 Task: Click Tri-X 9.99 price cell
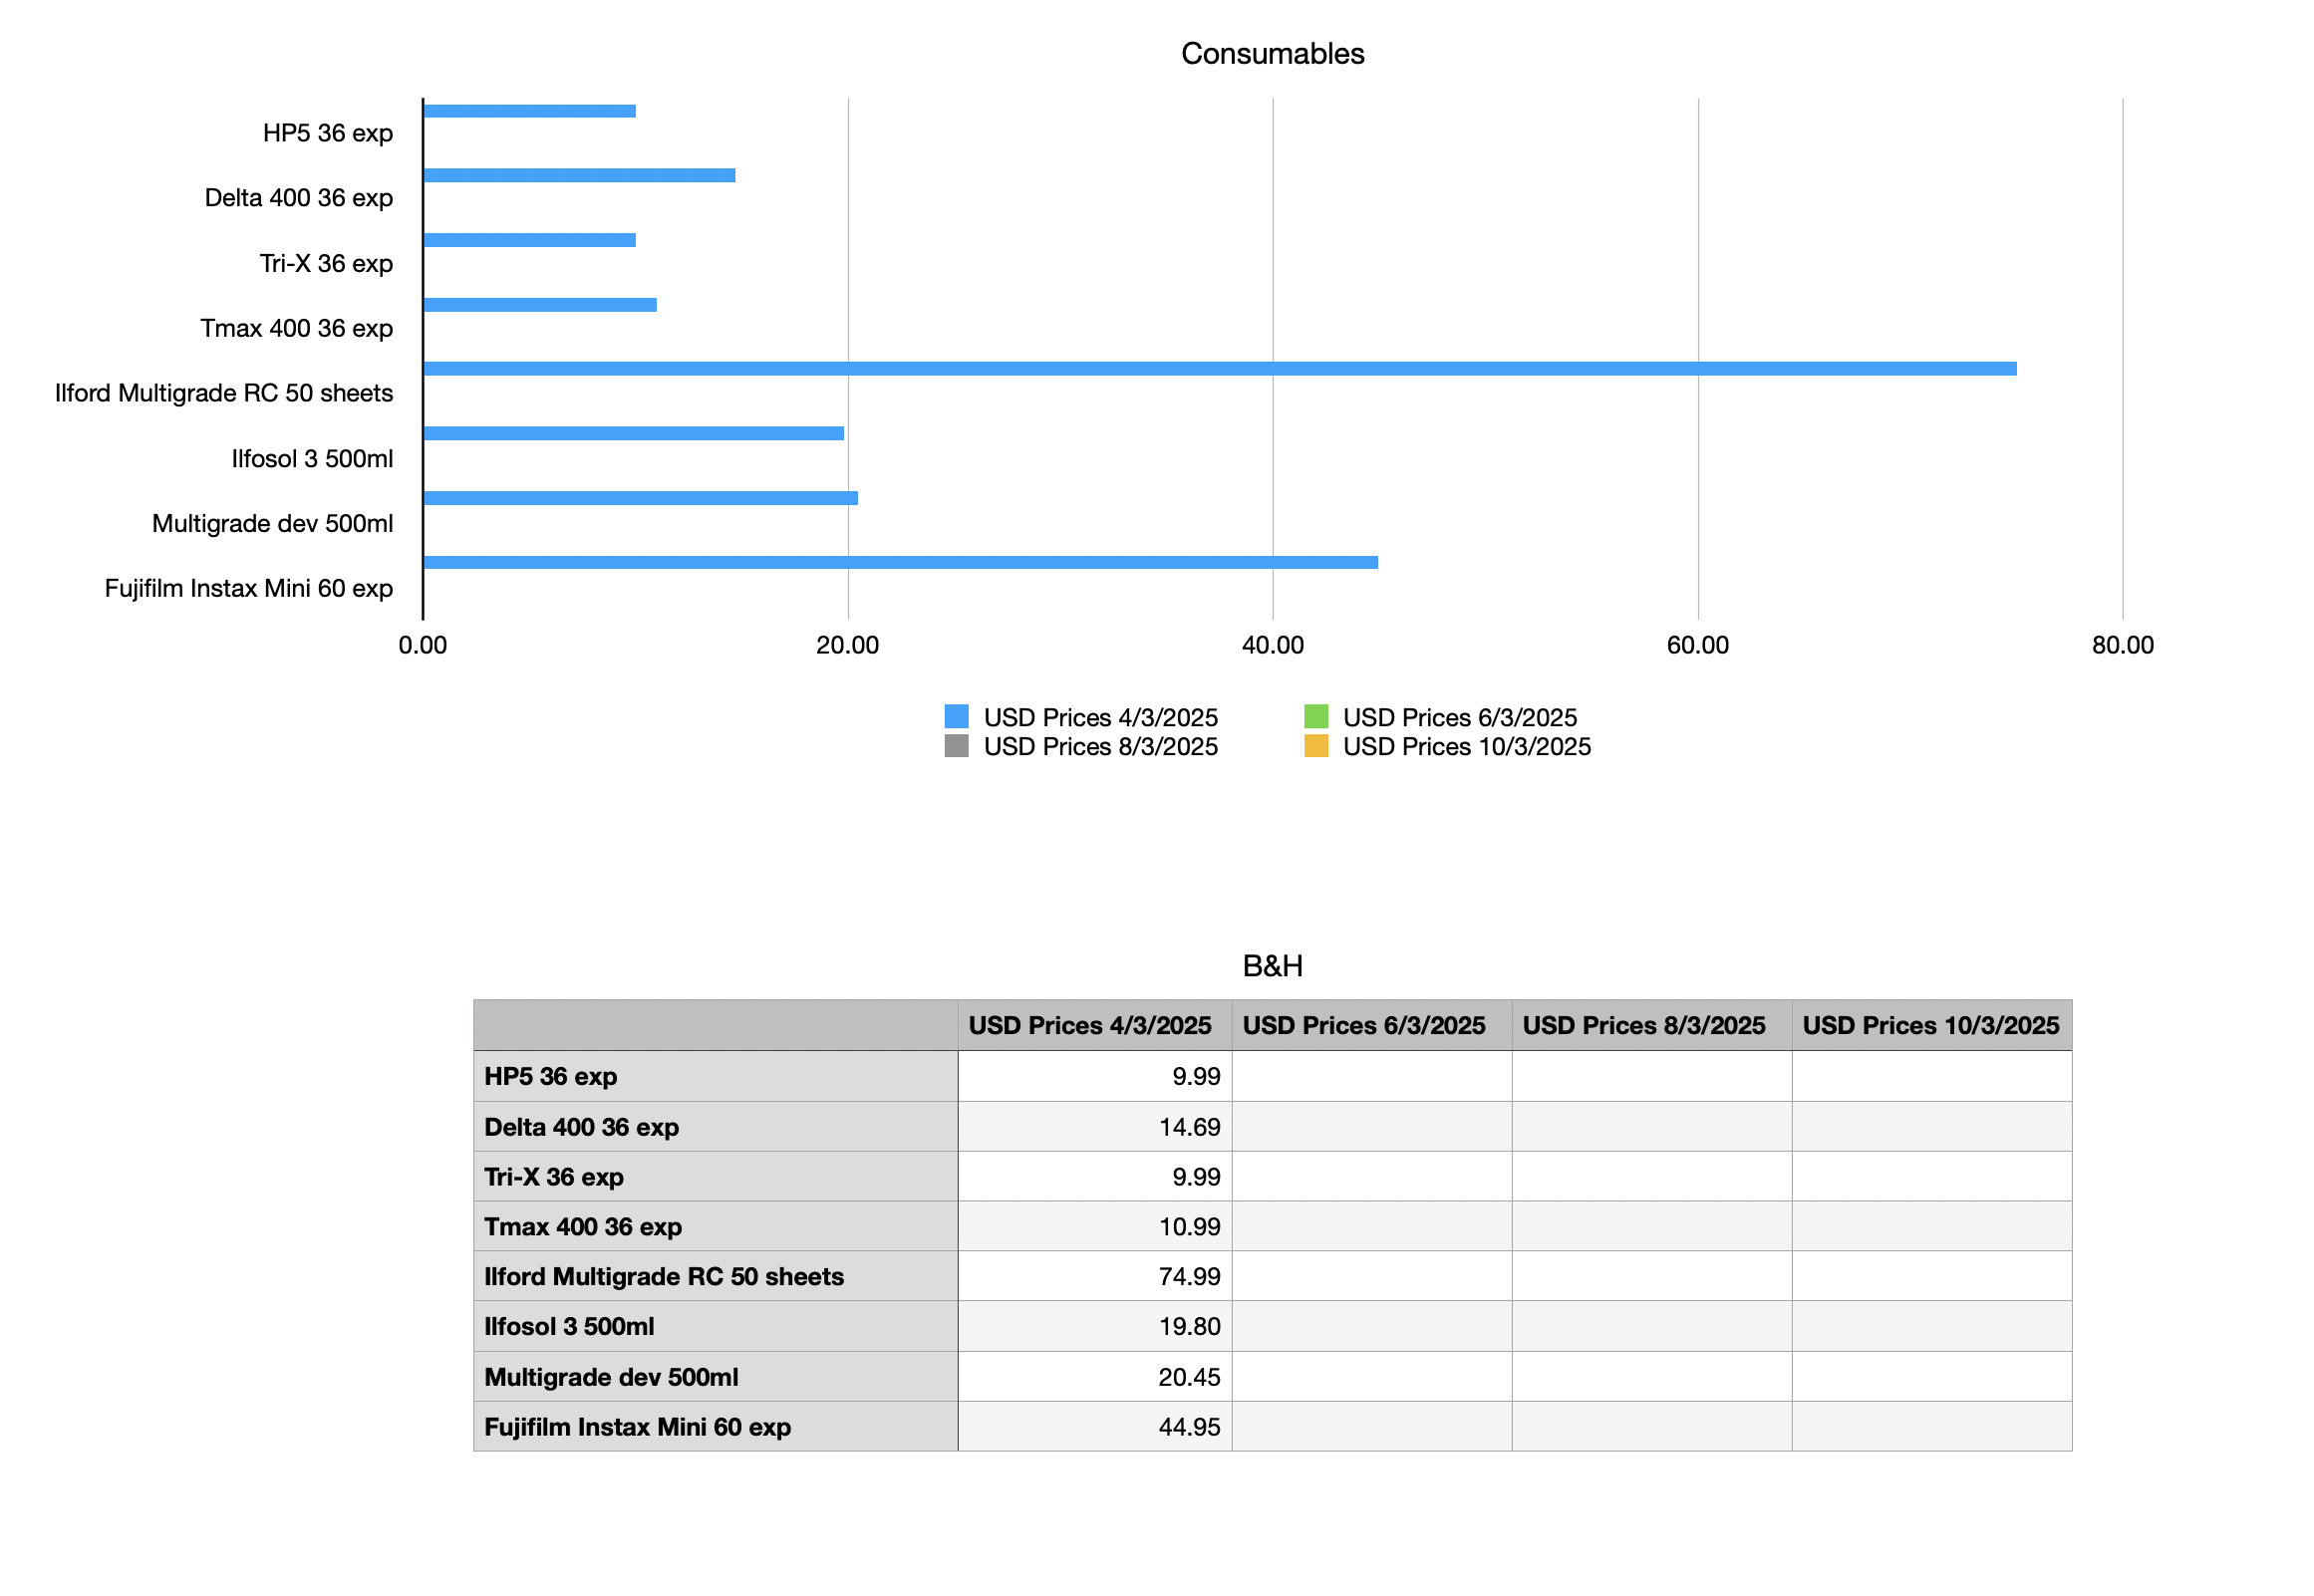pyautogui.click(x=1095, y=1177)
